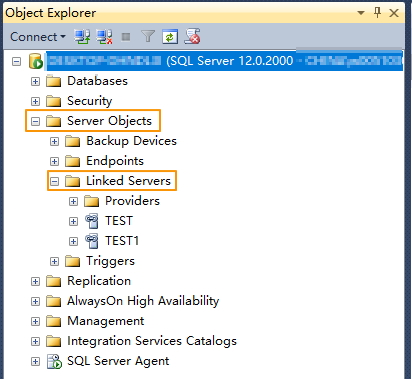Select Integration Services Catalogs folder
Viewport: 412px width, 379px height.
coord(152,341)
